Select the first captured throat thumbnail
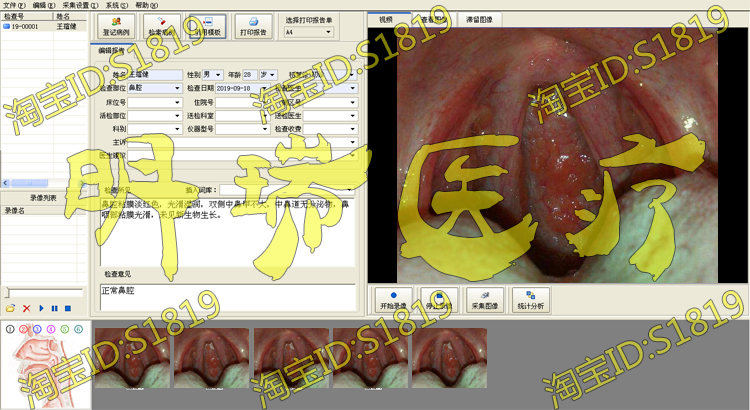Image resolution: width=750 pixels, height=410 pixels. [132, 358]
